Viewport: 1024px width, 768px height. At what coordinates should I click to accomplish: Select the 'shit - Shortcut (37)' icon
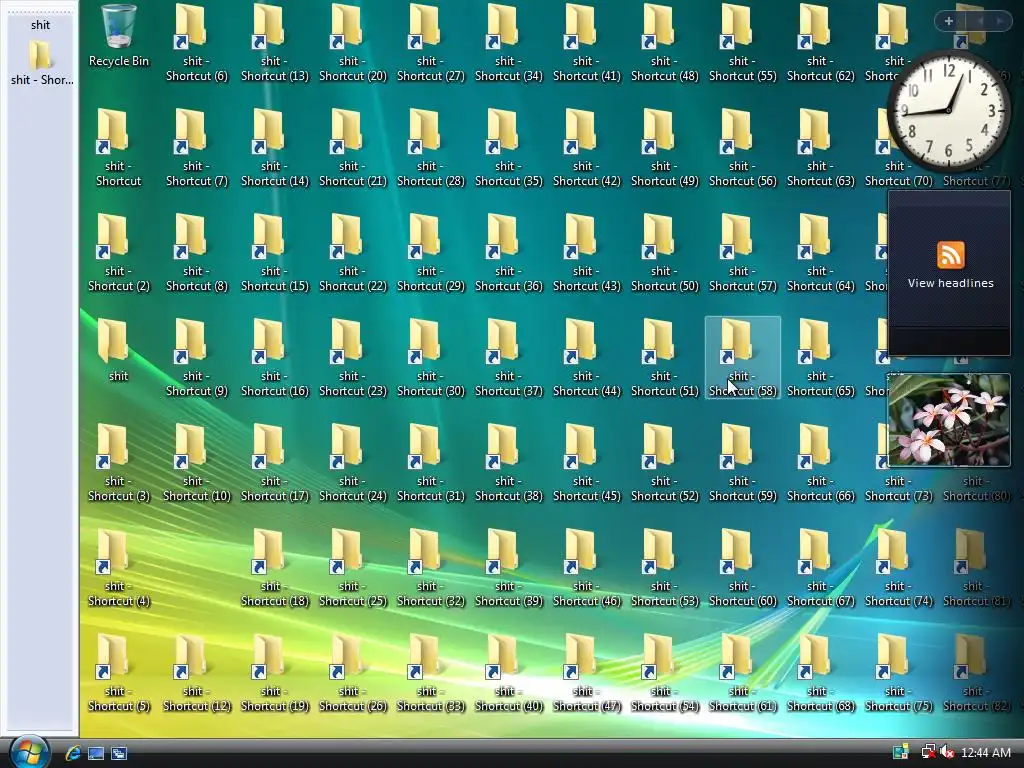tap(509, 358)
